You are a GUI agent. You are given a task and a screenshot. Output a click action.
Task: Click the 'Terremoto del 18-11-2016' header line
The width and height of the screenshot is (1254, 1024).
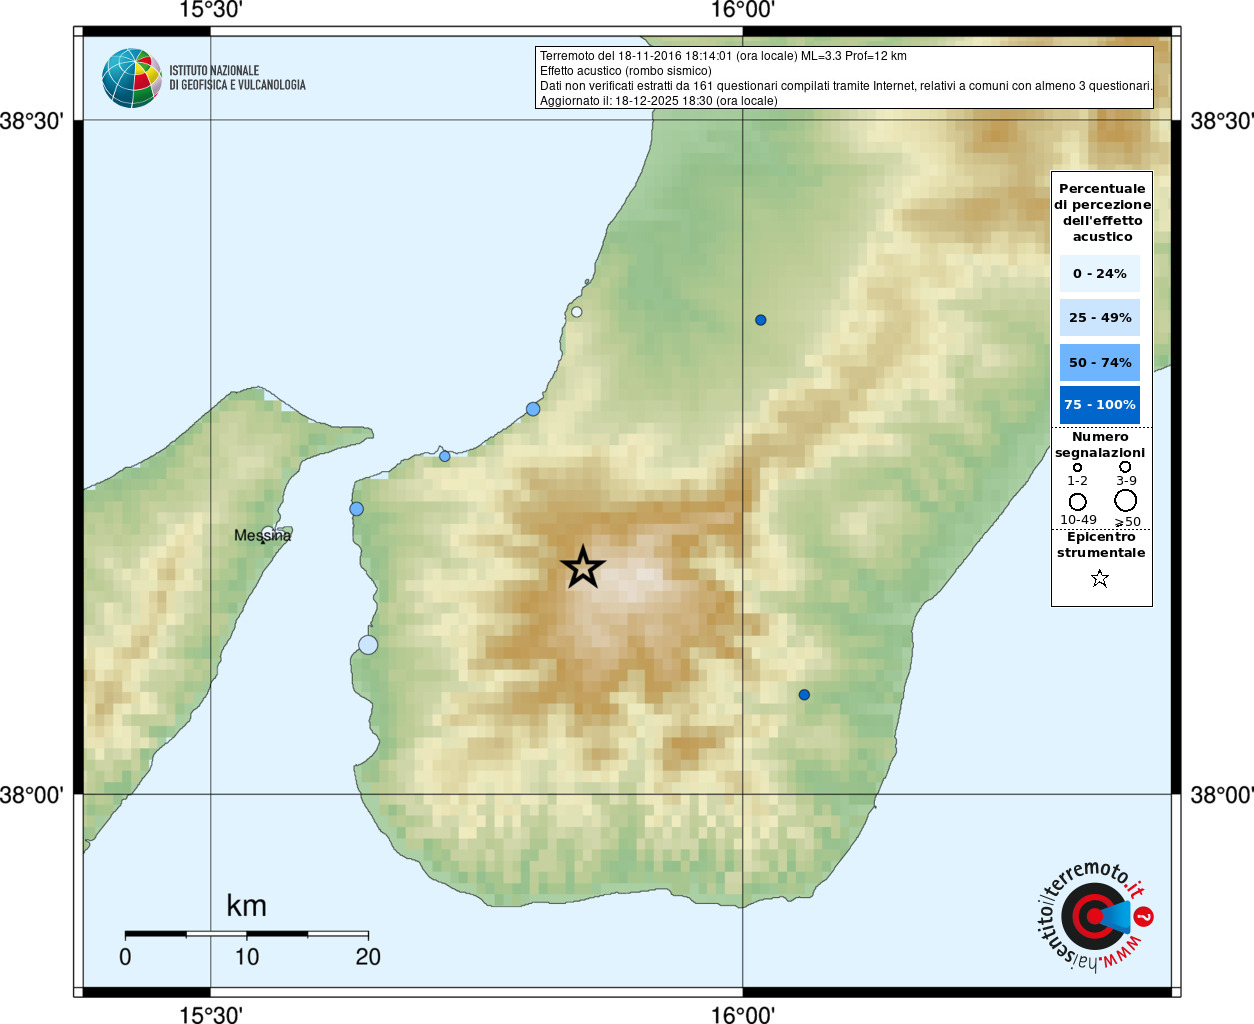723,56
